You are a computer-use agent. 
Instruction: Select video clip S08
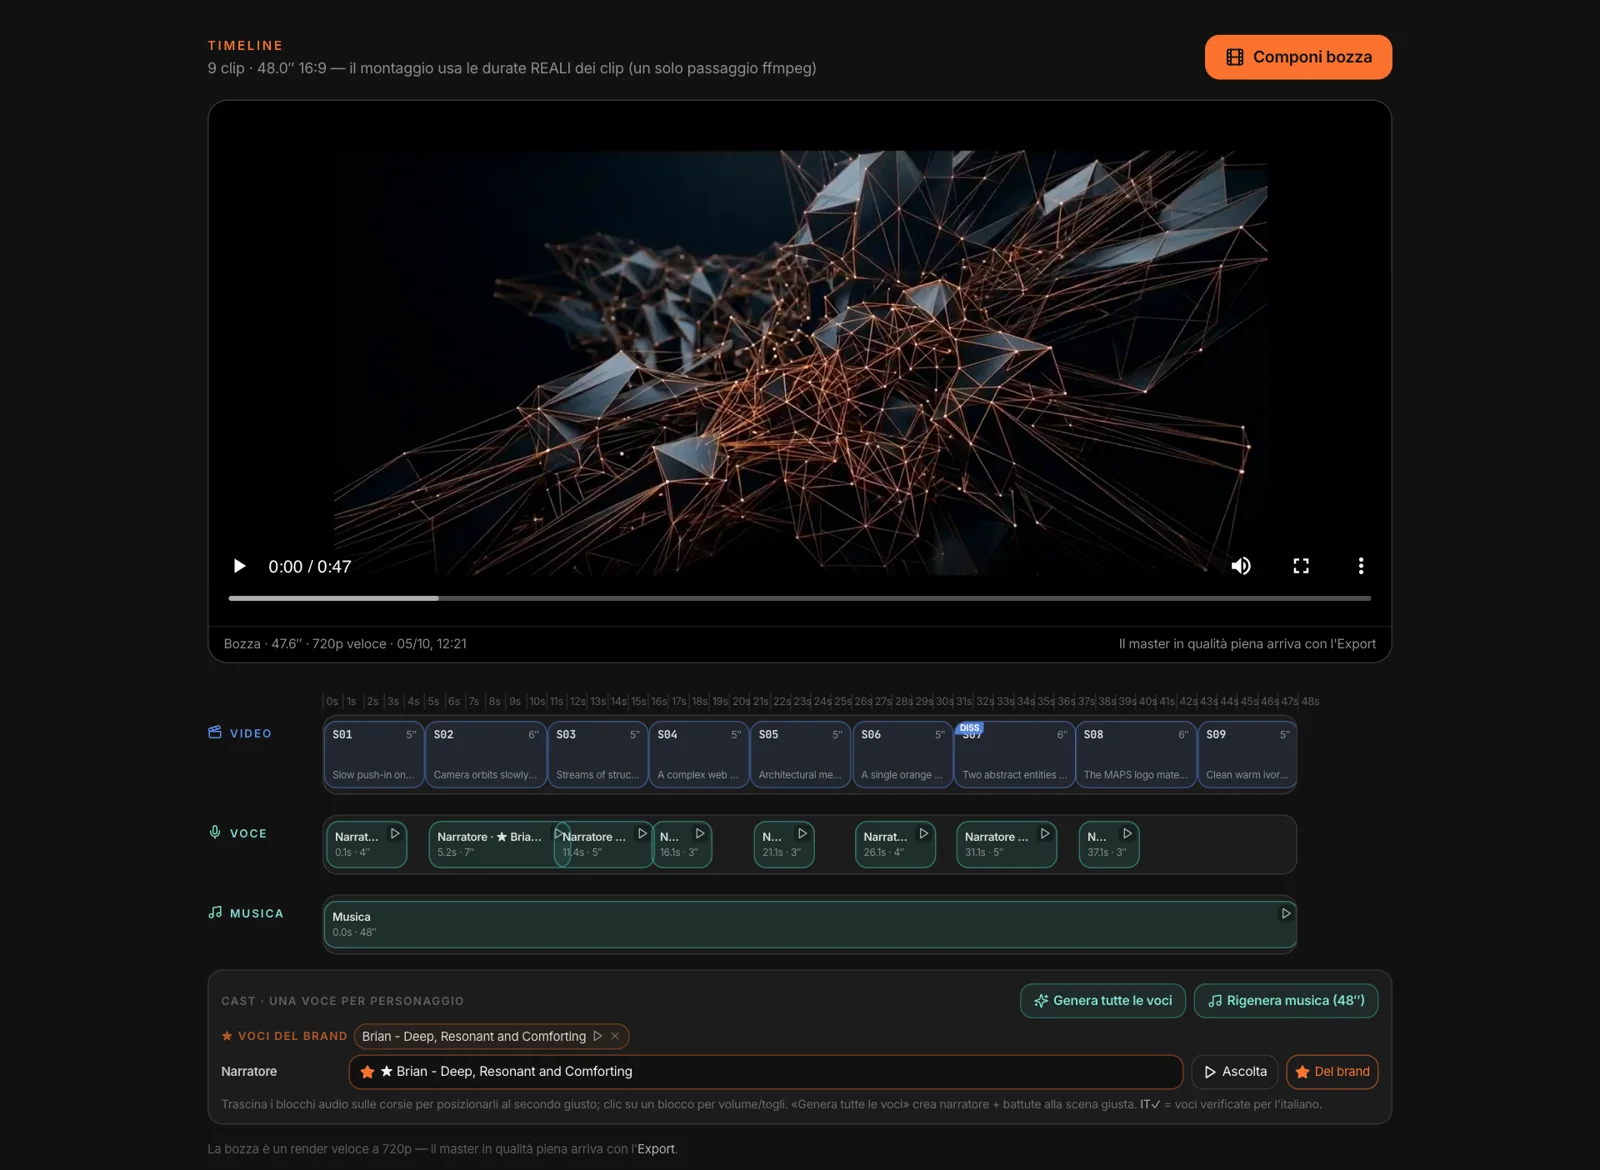(1136, 754)
